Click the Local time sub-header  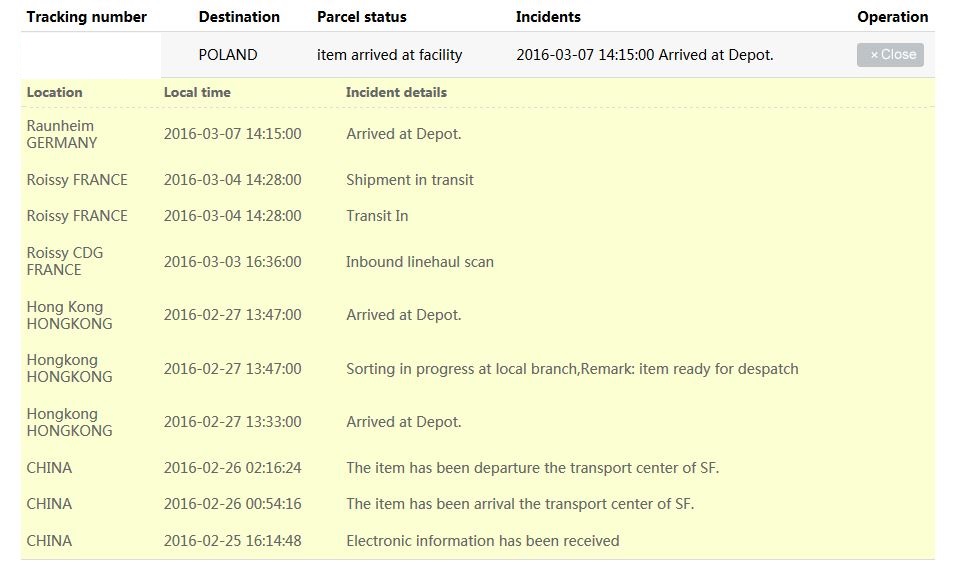coord(197,92)
